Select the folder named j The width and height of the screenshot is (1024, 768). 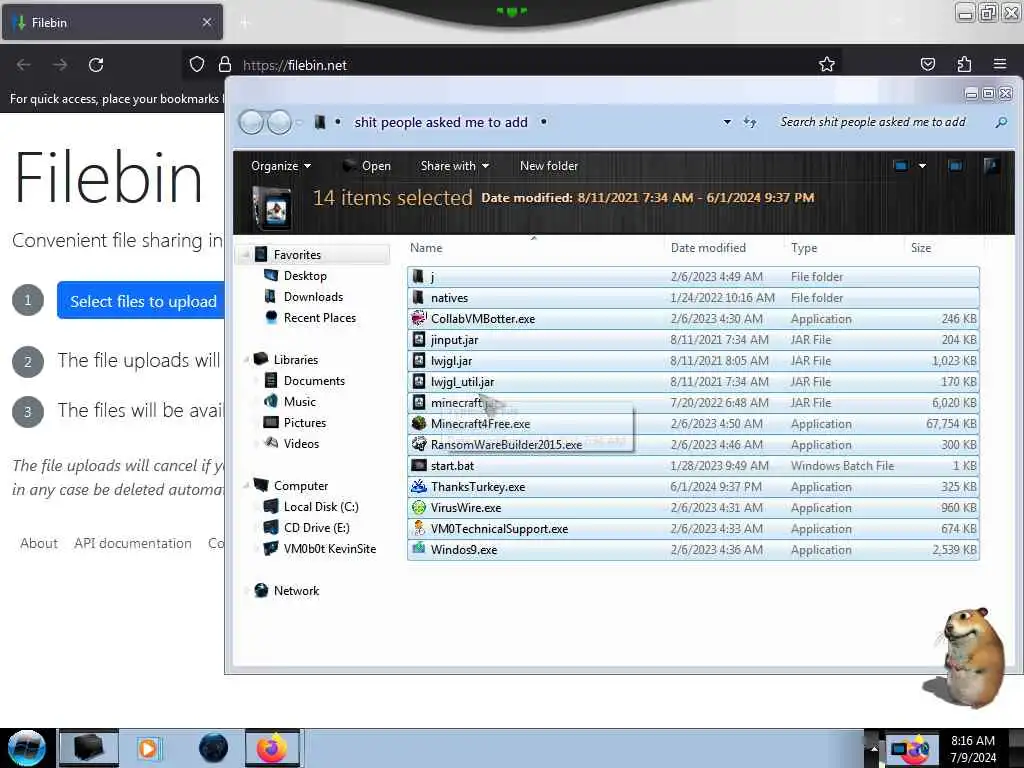point(693,276)
